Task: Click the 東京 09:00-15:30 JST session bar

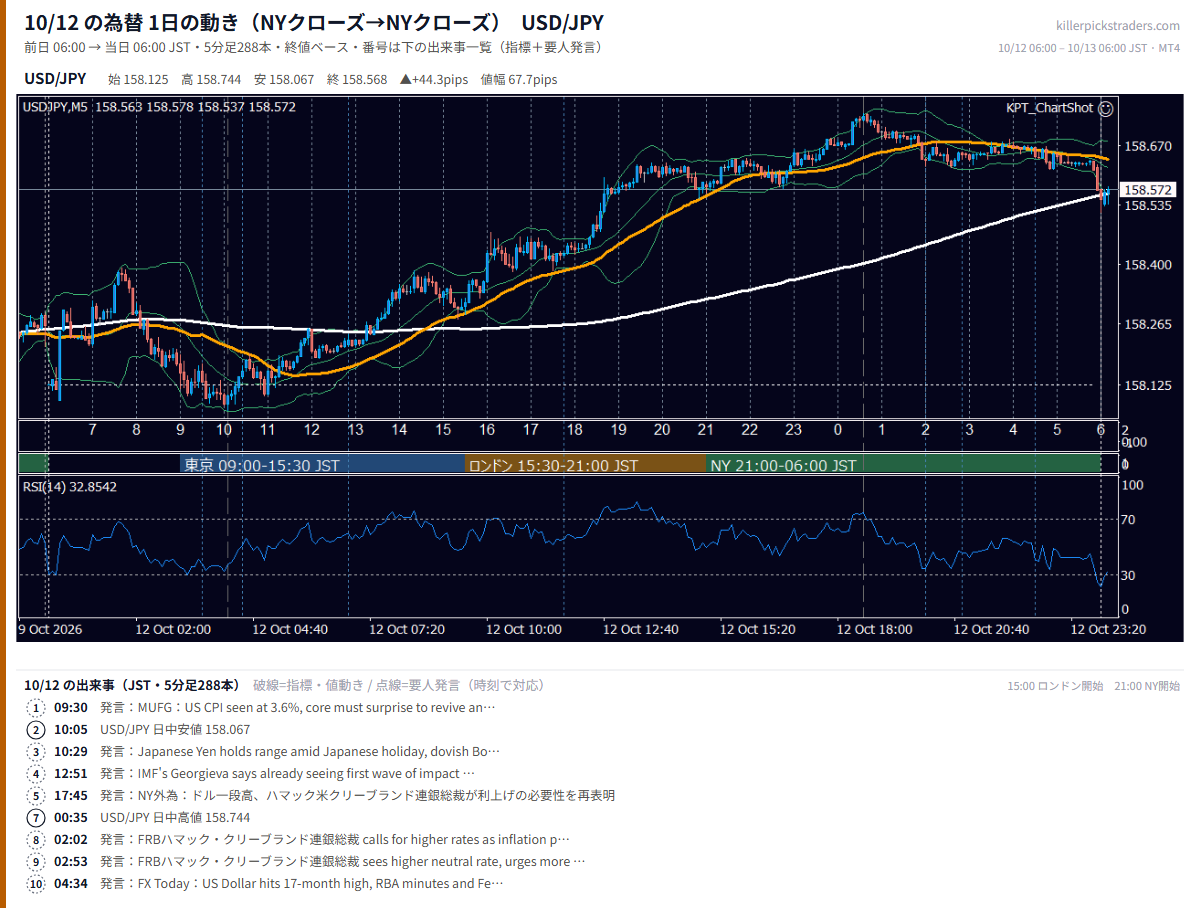Action: (x=323, y=465)
